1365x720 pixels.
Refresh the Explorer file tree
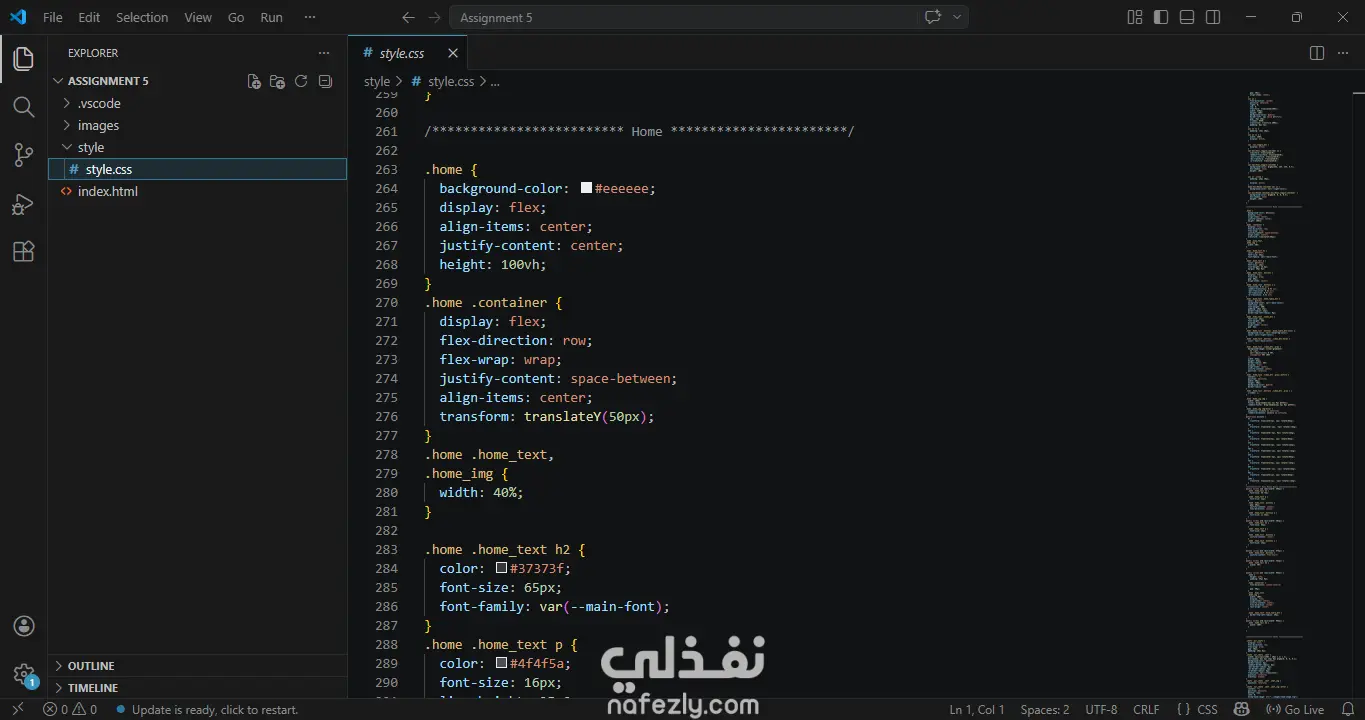coord(301,81)
